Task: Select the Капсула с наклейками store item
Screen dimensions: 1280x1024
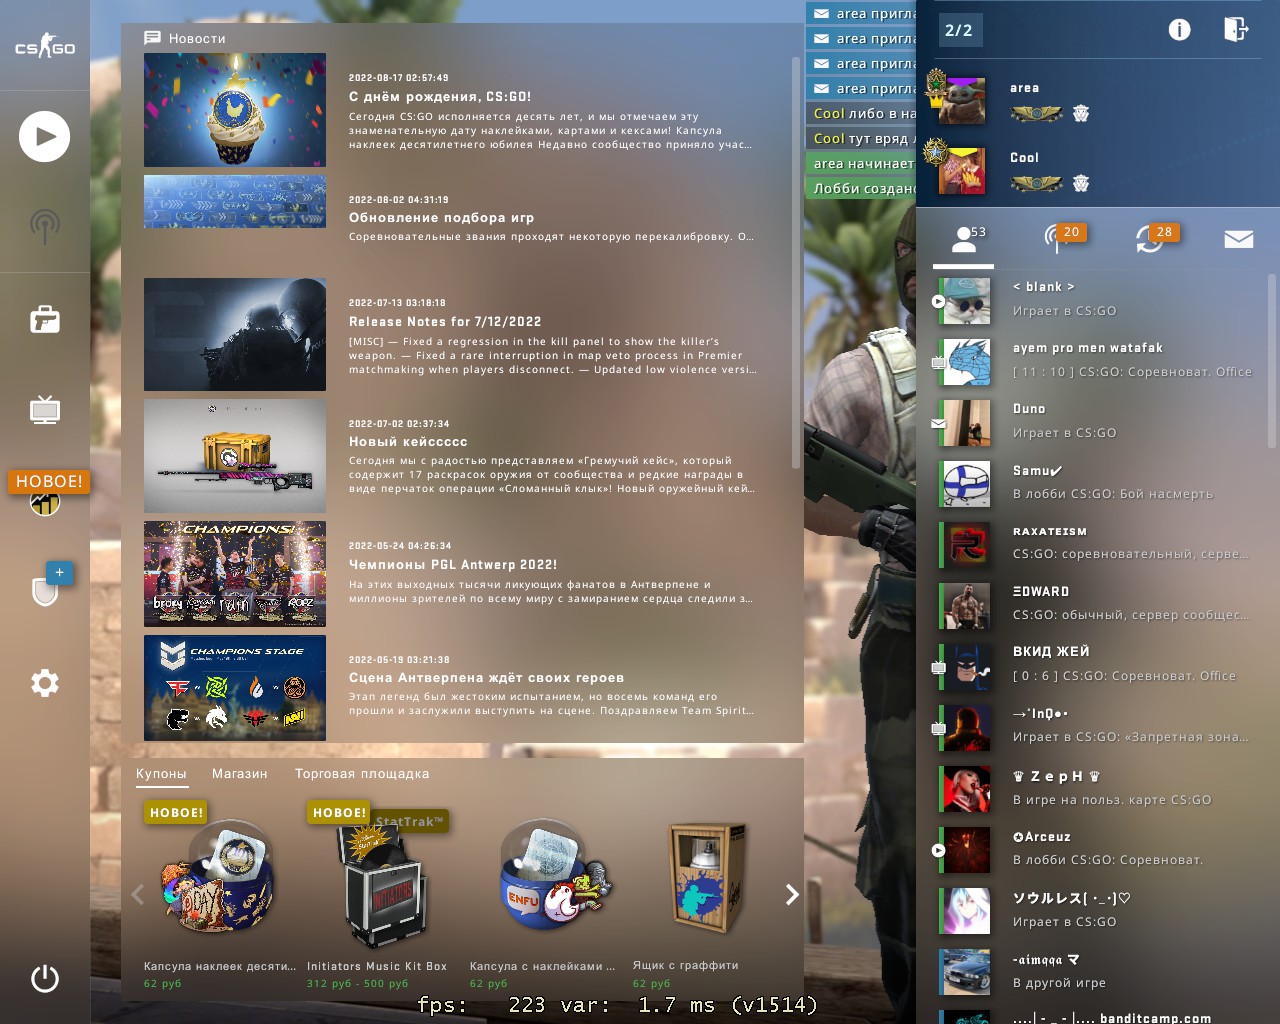Action: coord(543,895)
